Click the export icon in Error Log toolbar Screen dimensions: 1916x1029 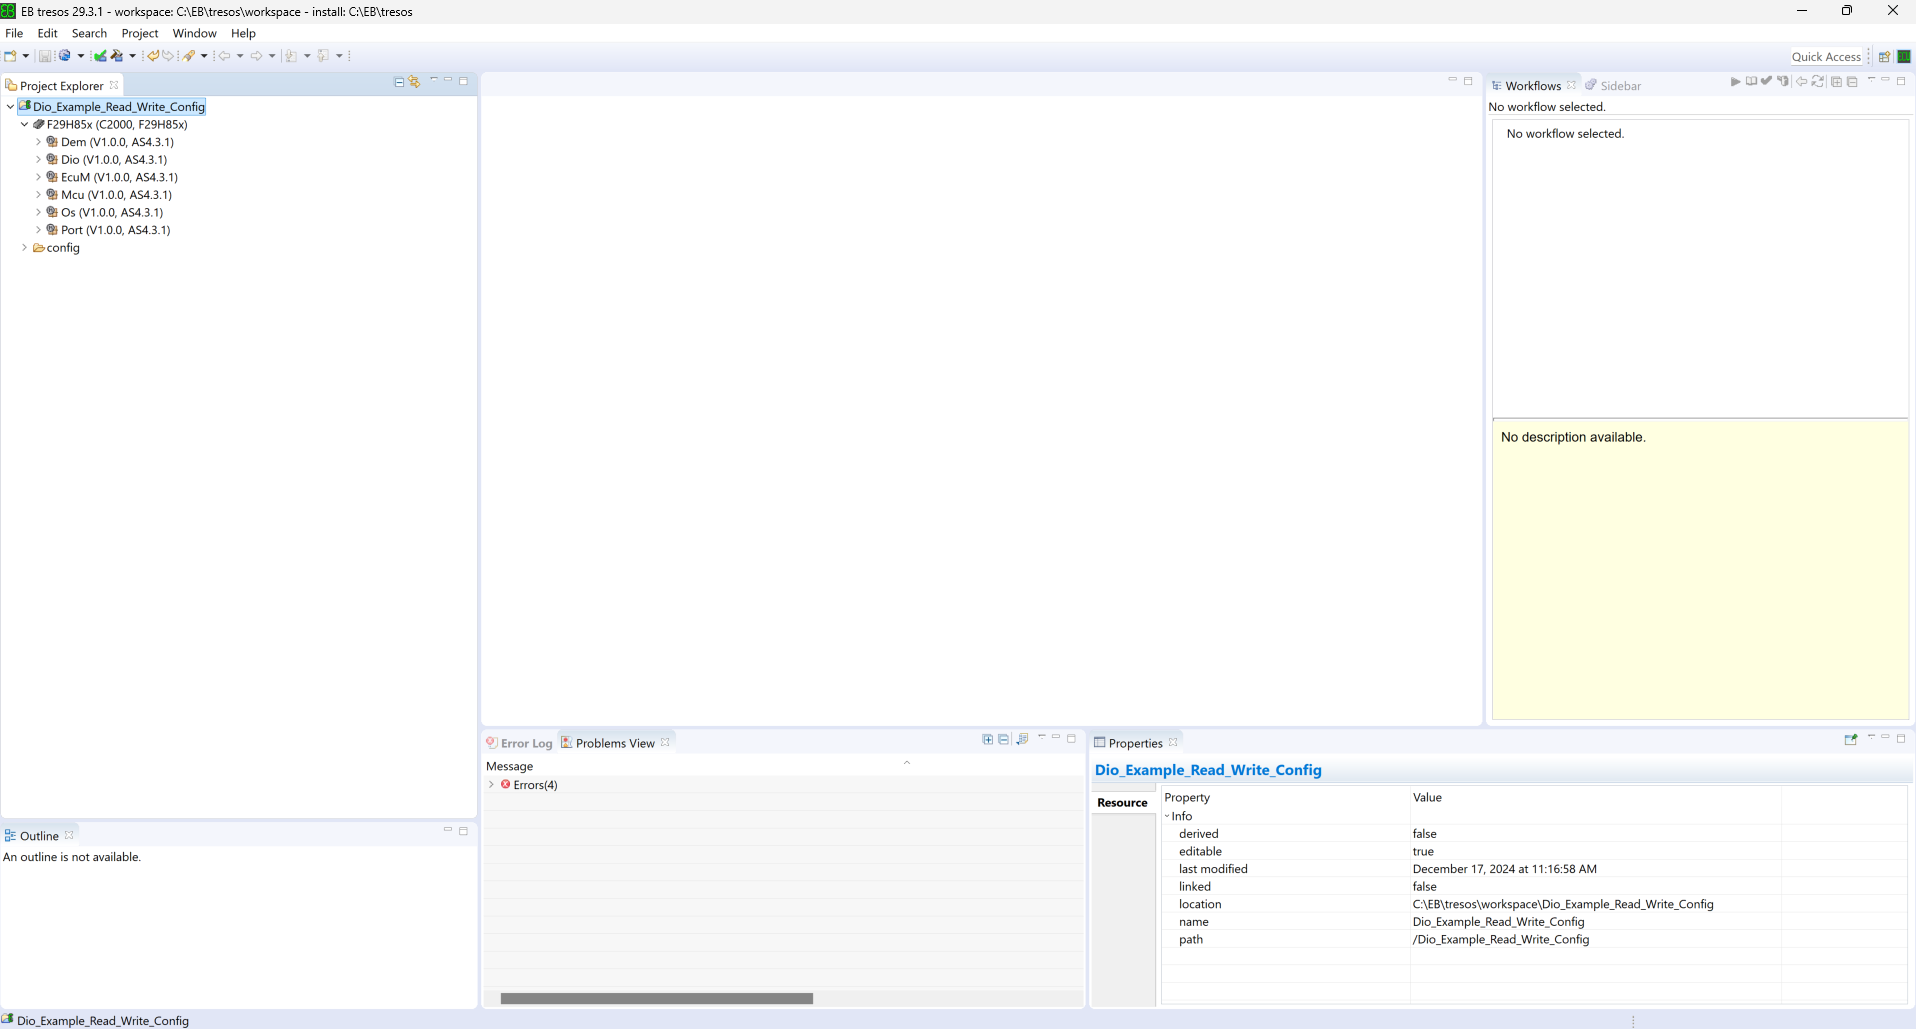pyautogui.click(x=1022, y=739)
